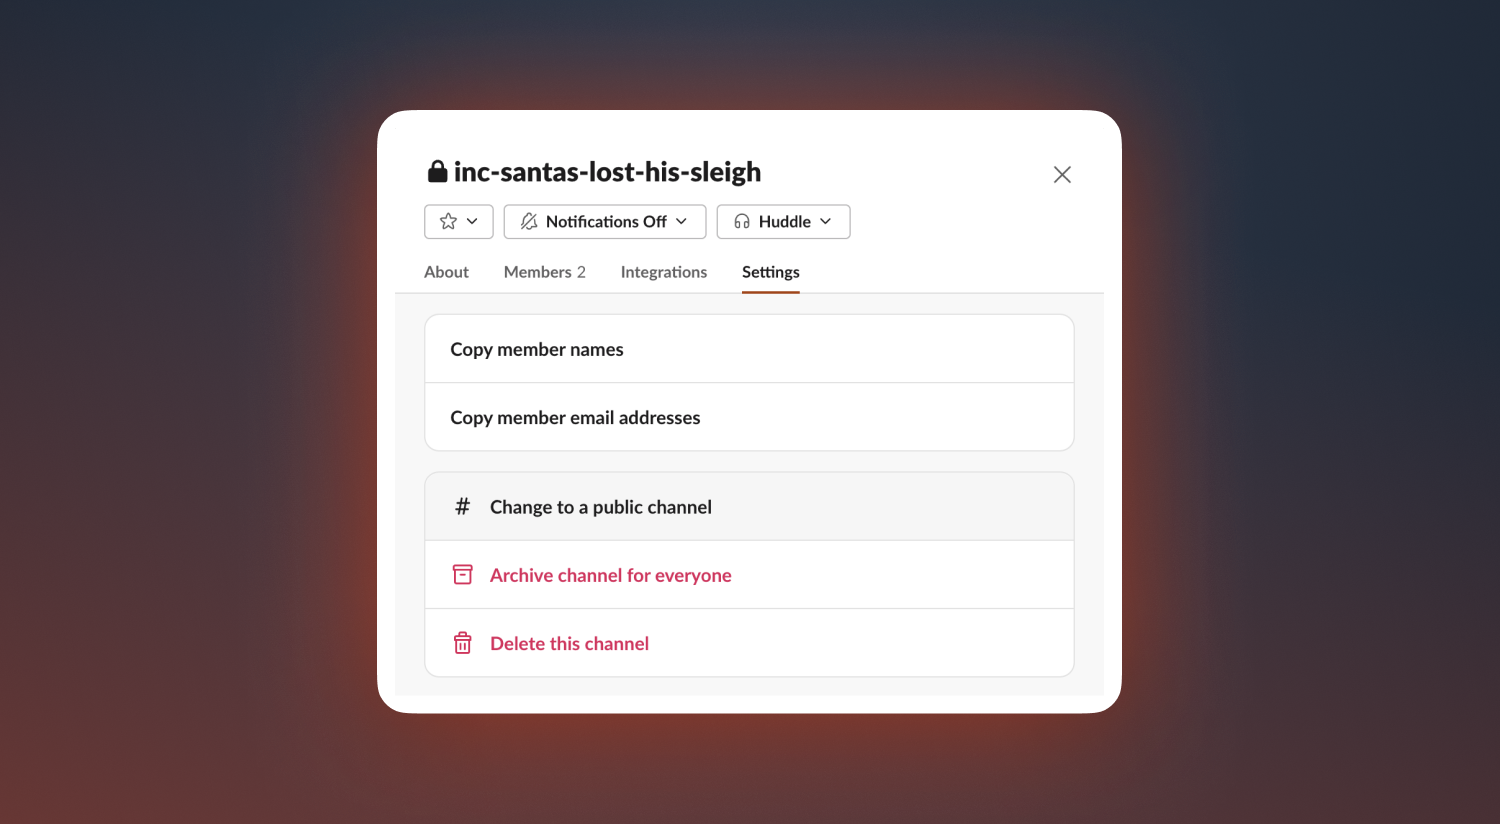Click the archive box icon

point(462,575)
